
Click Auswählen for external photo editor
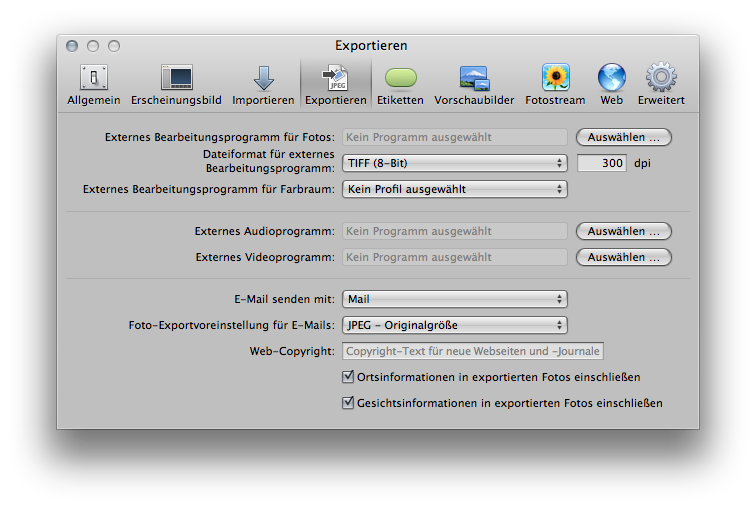pos(623,137)
